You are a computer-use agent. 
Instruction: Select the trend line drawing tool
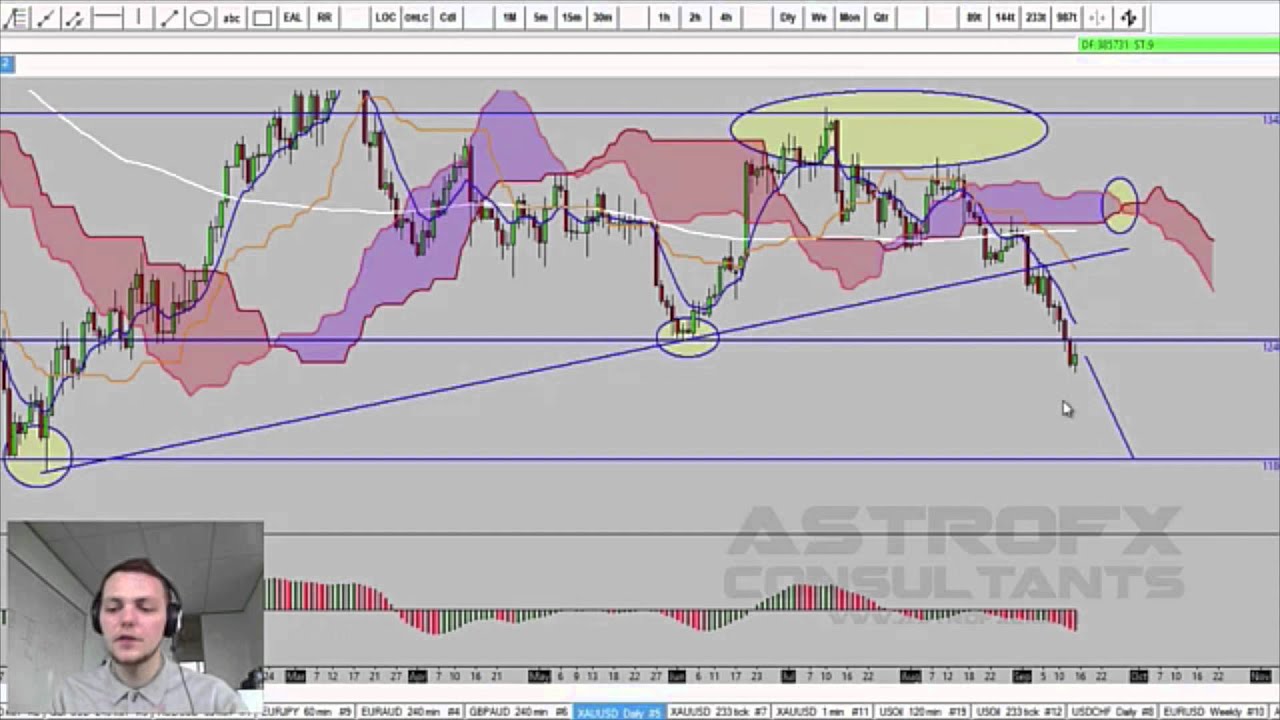pyautogui.click(x=45, y=17)
